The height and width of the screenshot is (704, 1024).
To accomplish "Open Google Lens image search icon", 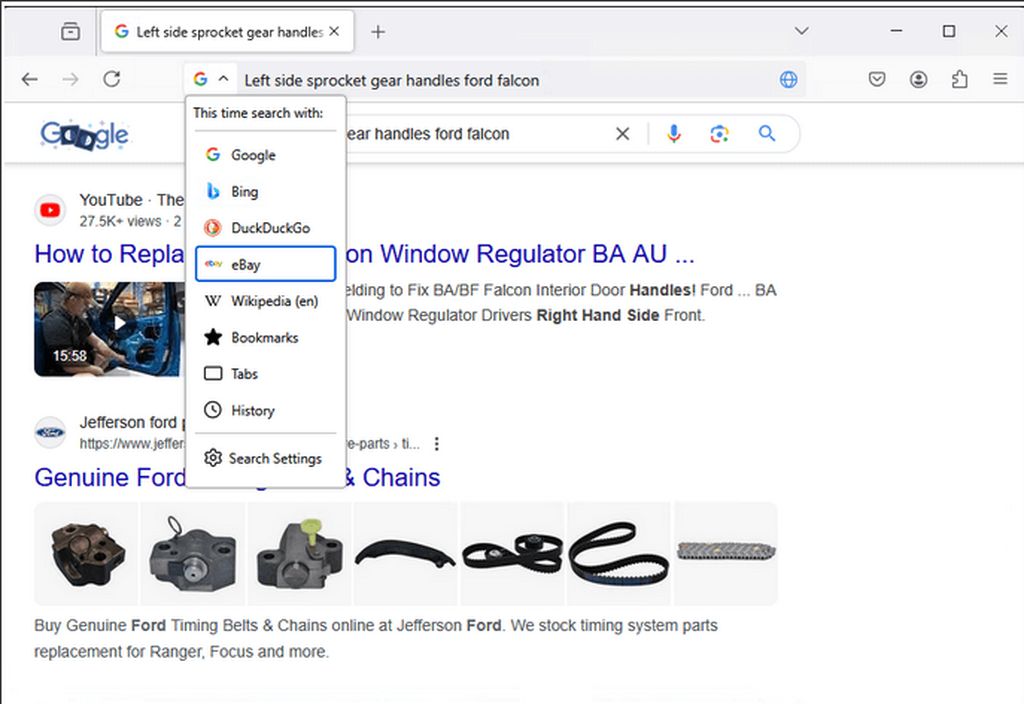I will [719, 134].
